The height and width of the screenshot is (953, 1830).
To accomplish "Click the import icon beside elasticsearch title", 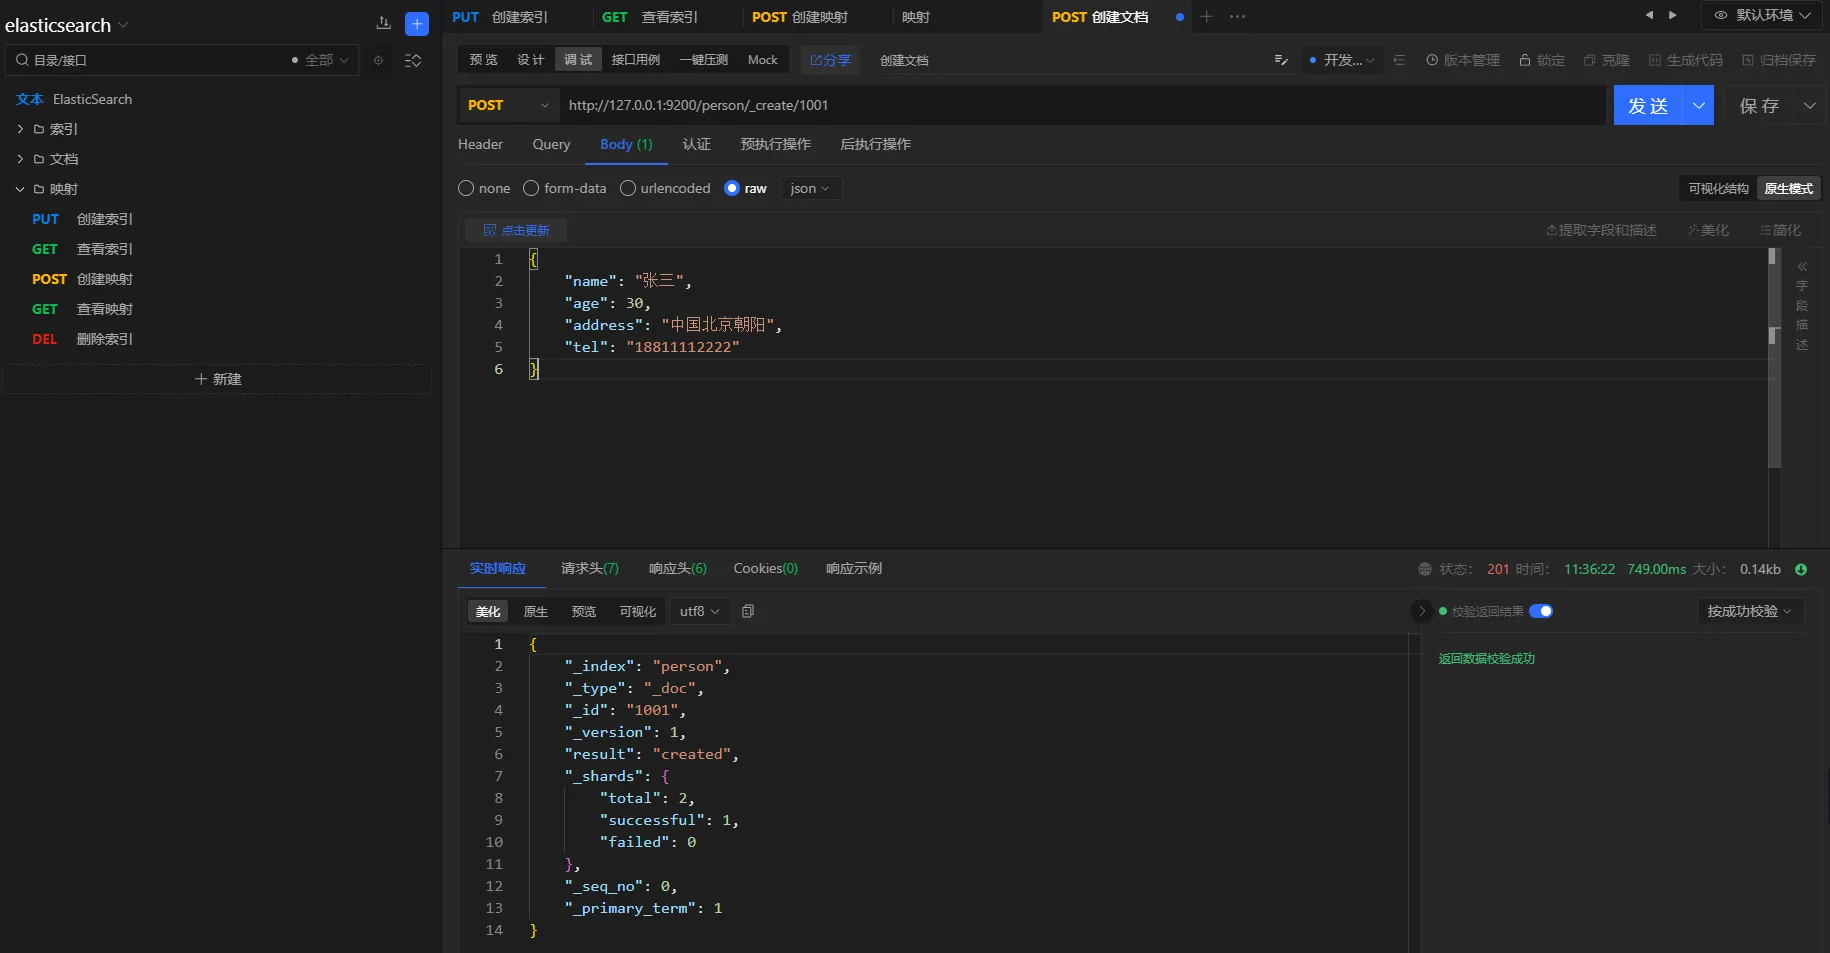I will click(x=383, y=24).
